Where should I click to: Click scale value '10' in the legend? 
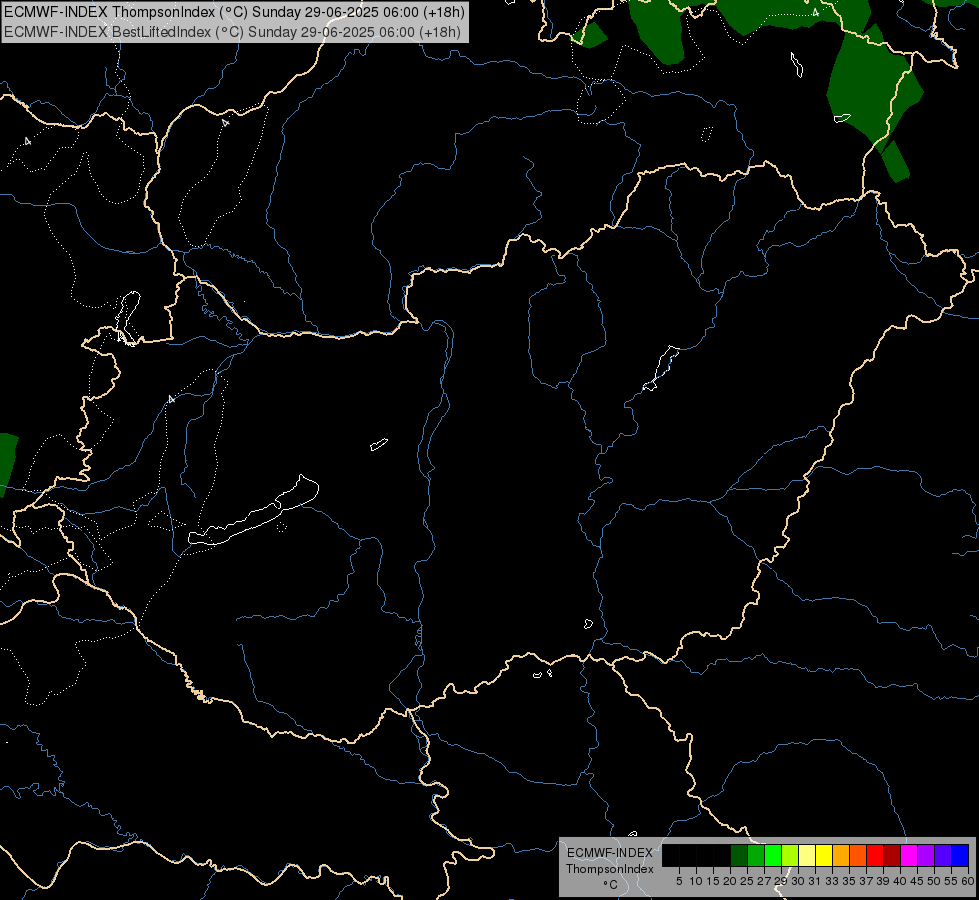pos(696,881)
